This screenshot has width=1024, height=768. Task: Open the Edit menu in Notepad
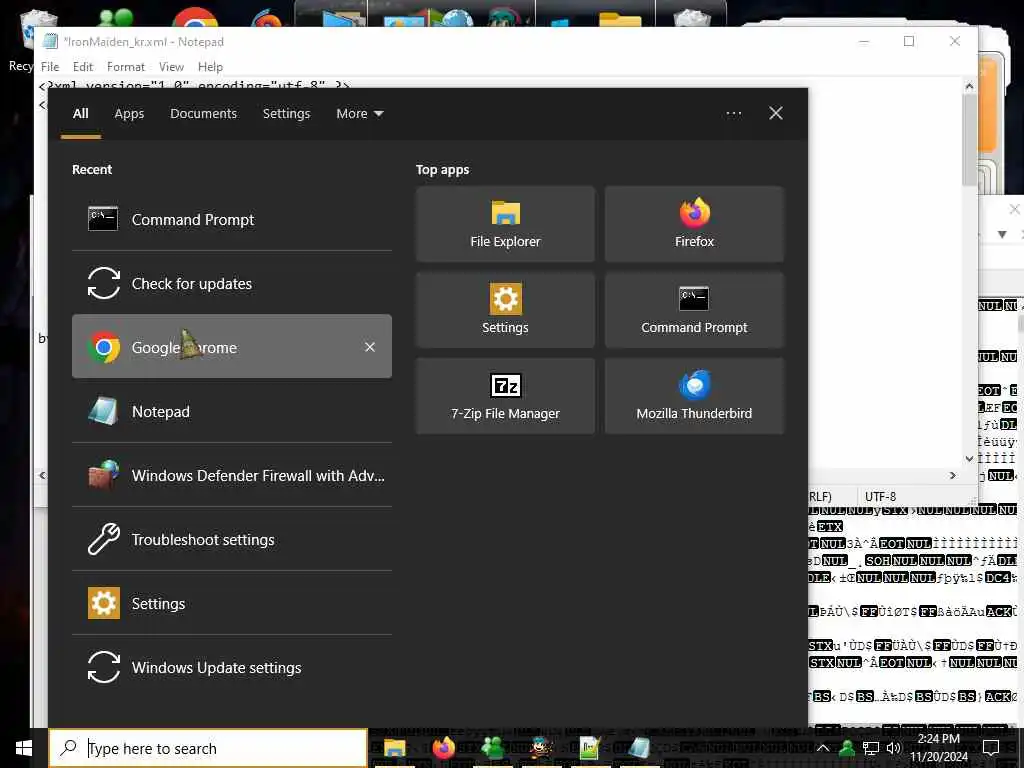coord(83,67)
